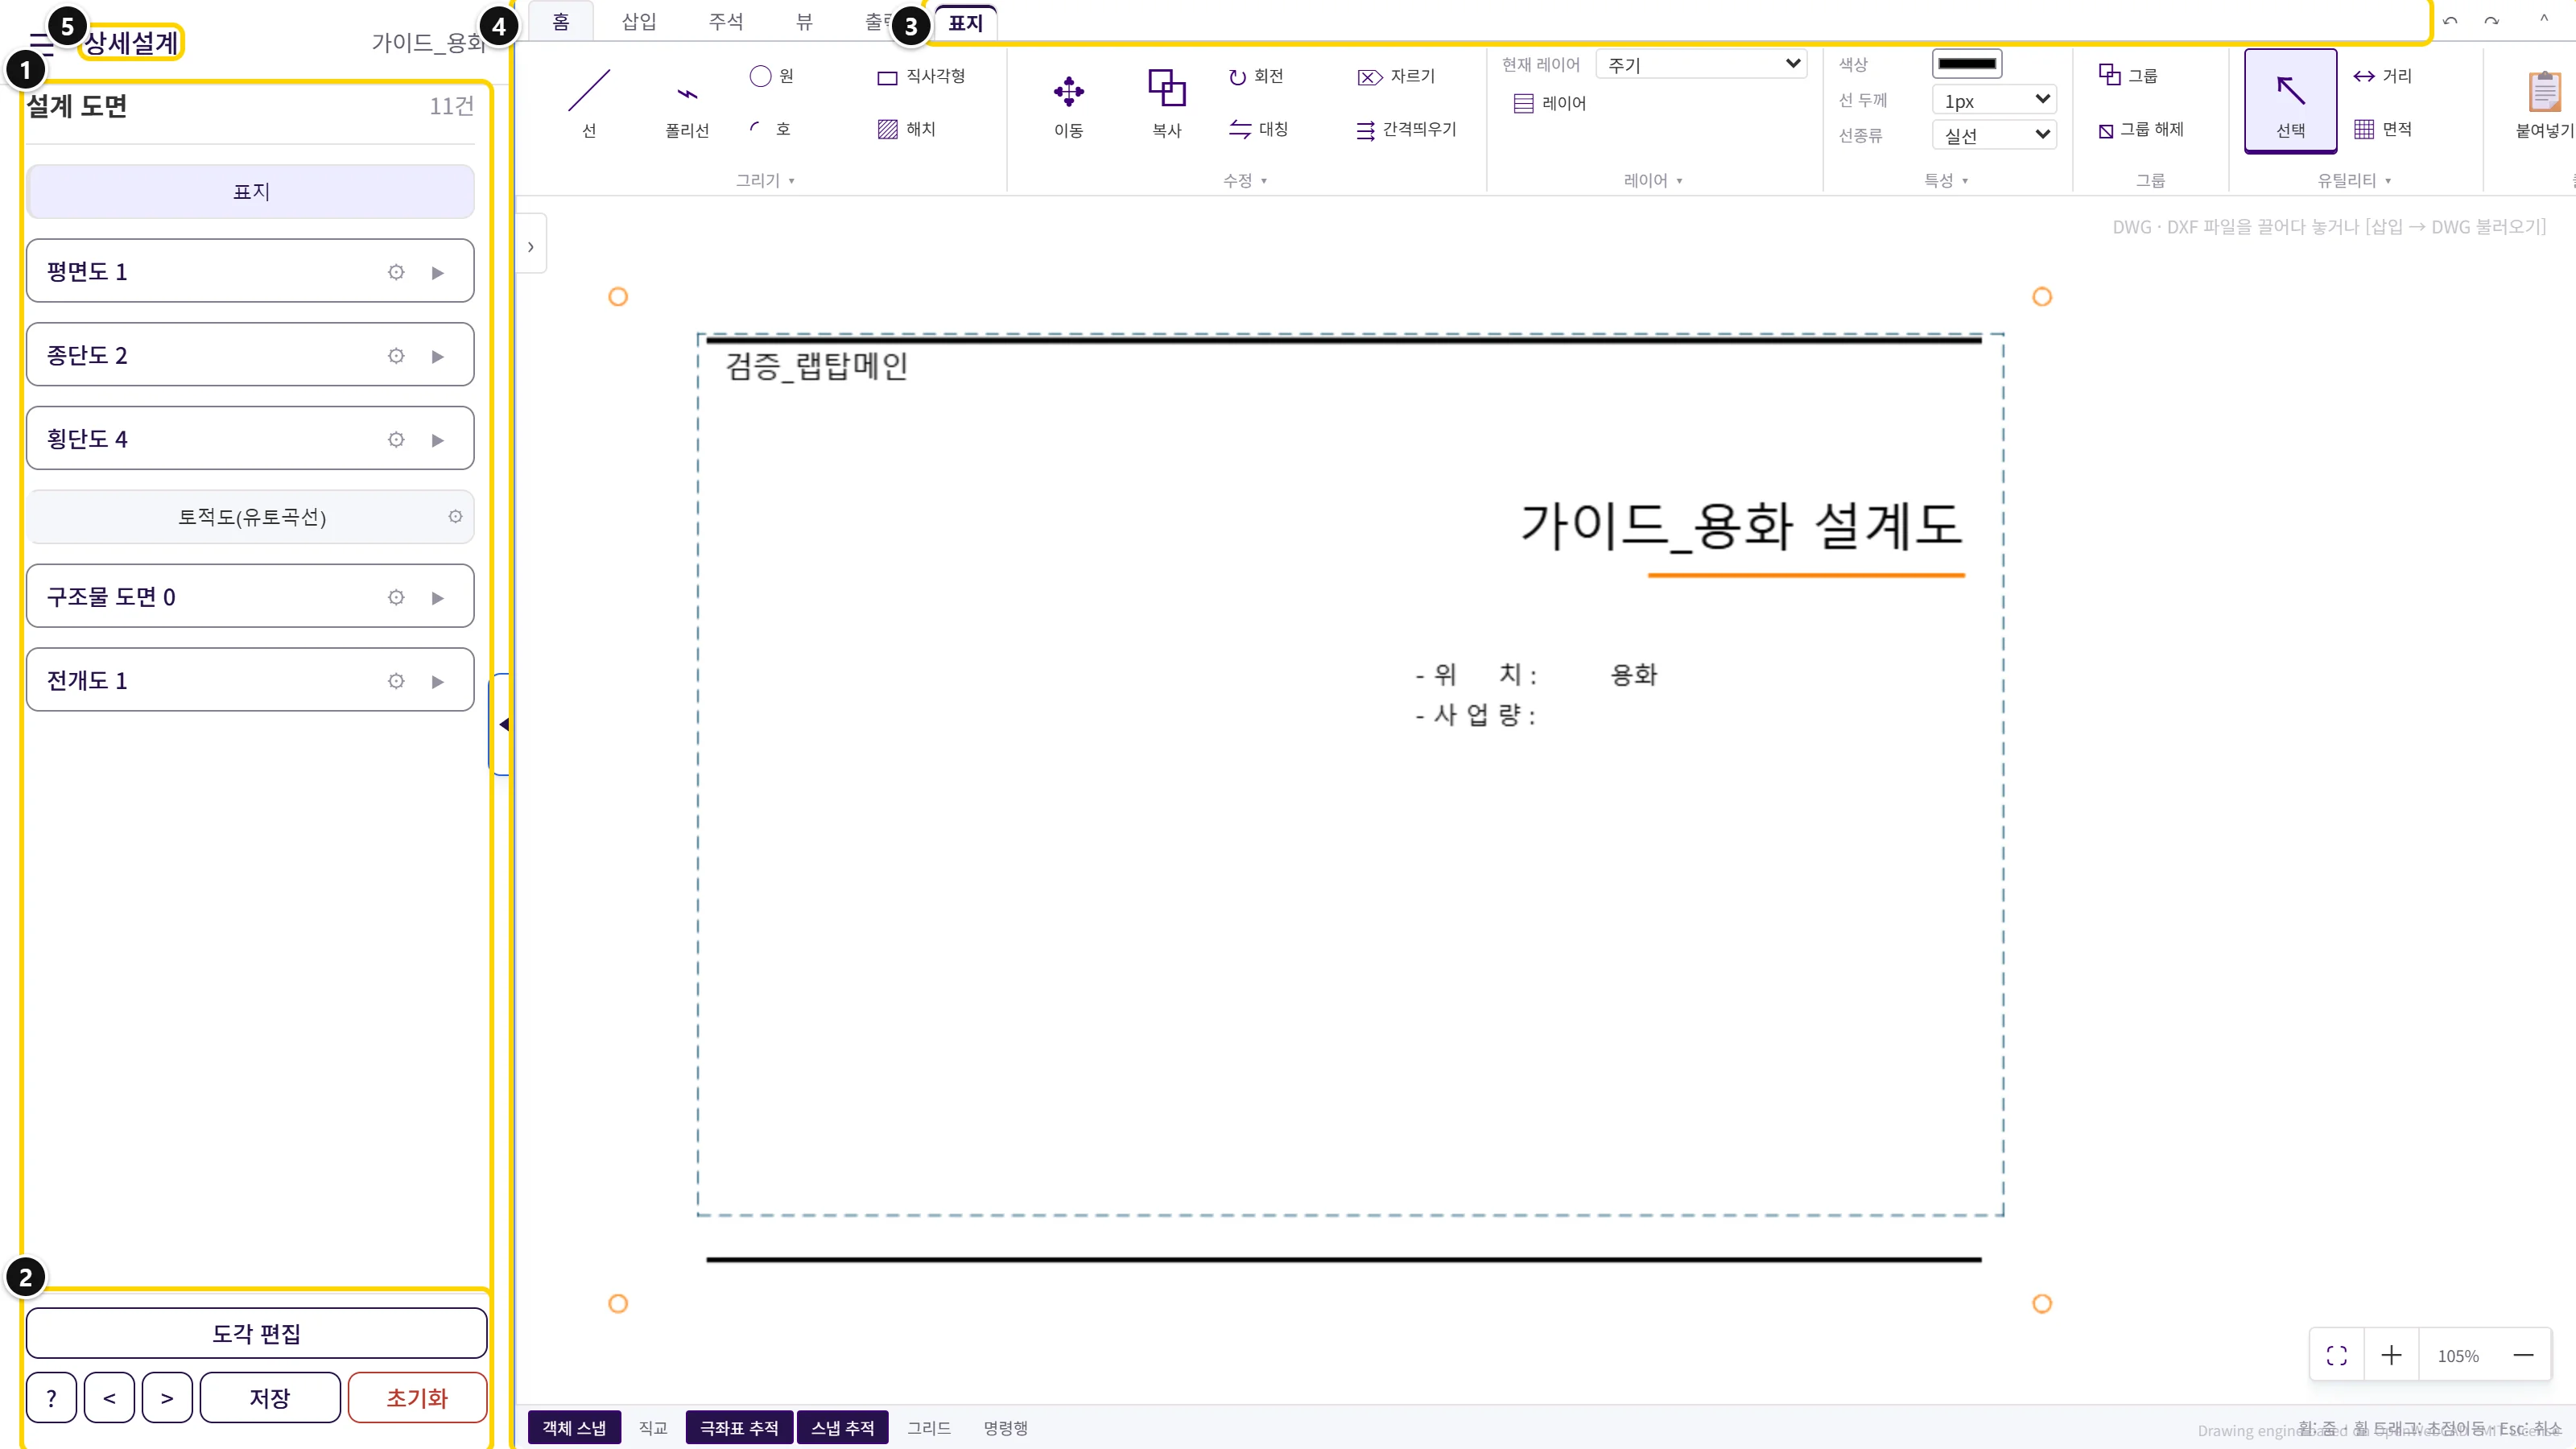Fit drawing to screen icon
Screen dimensions: 2576x1449
[2336, 1355]
